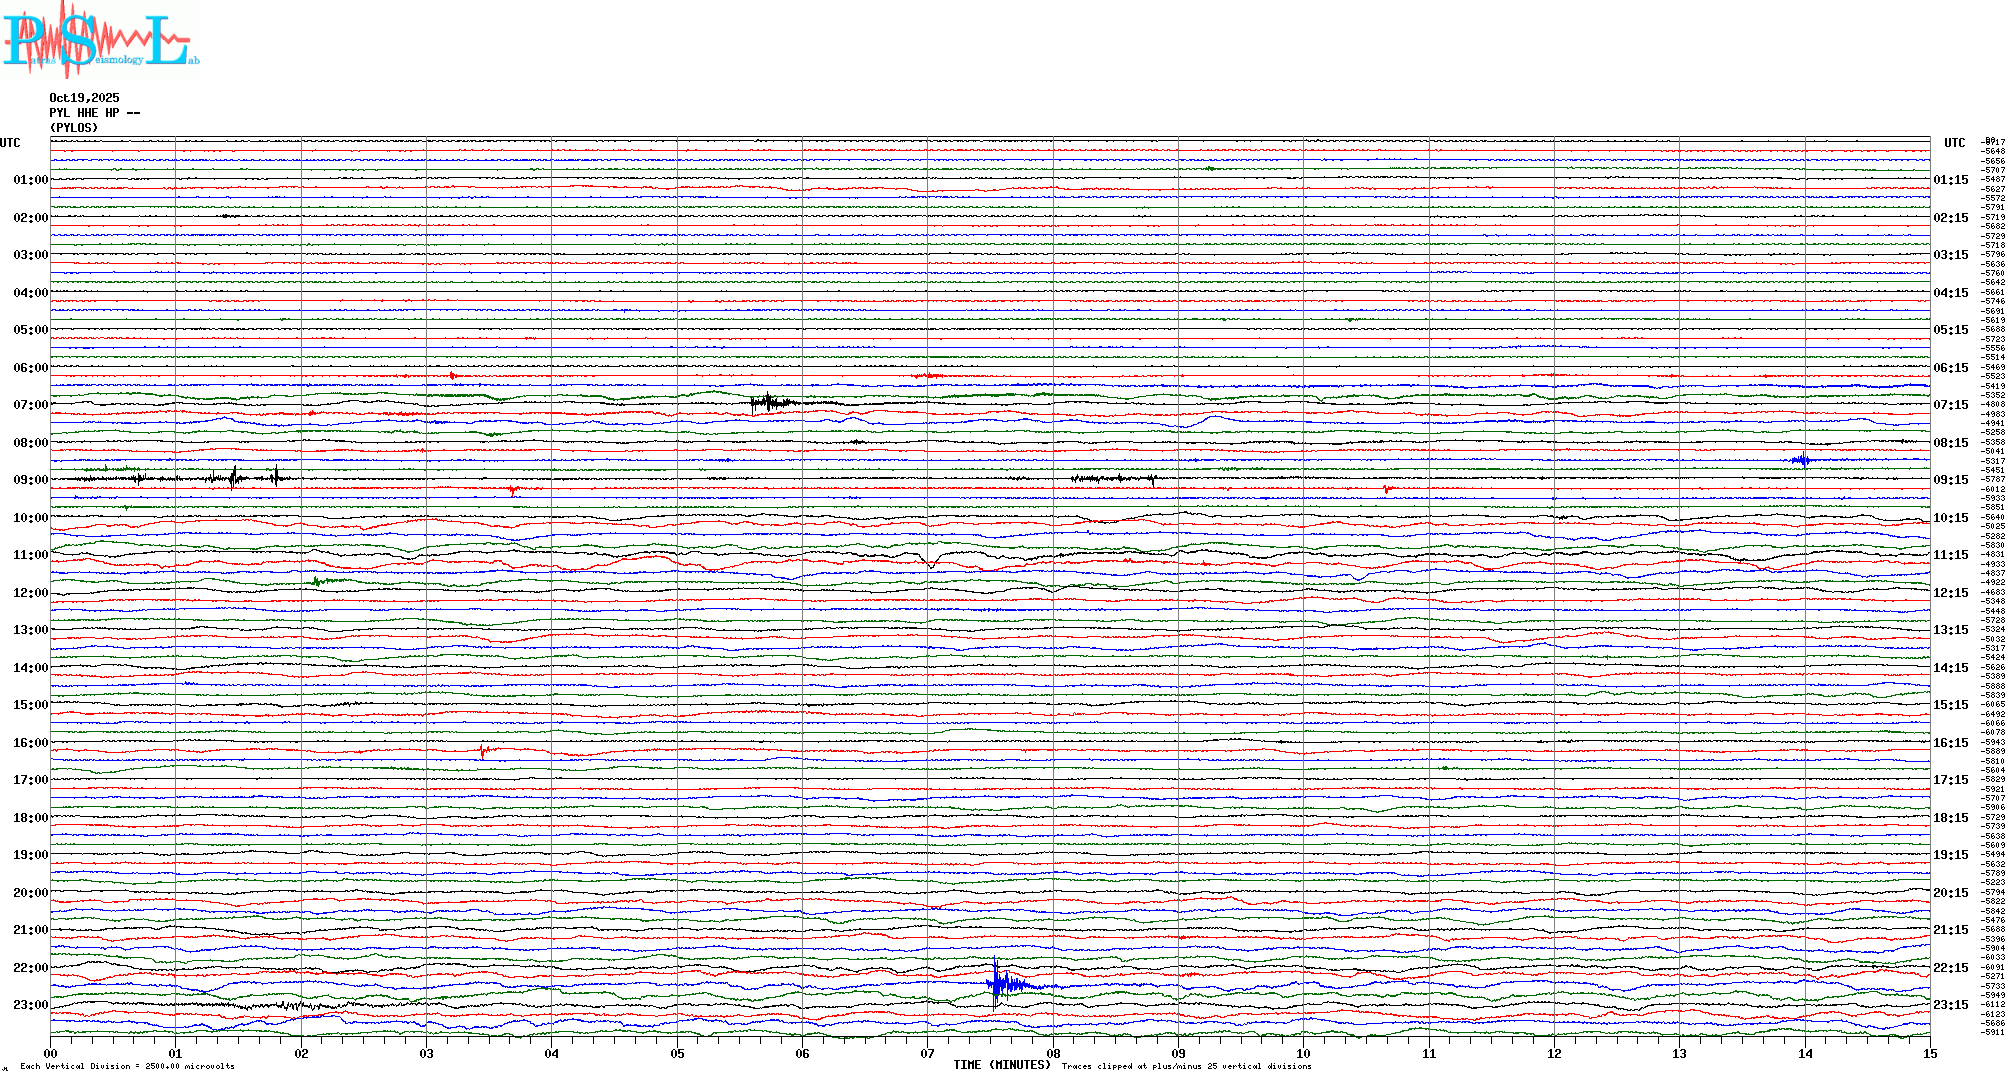The height and width of the screenshot is (1080, 2010).
Task: Click the minute 15 mark on bottom axis
Action: (x=1929, y=1053)
